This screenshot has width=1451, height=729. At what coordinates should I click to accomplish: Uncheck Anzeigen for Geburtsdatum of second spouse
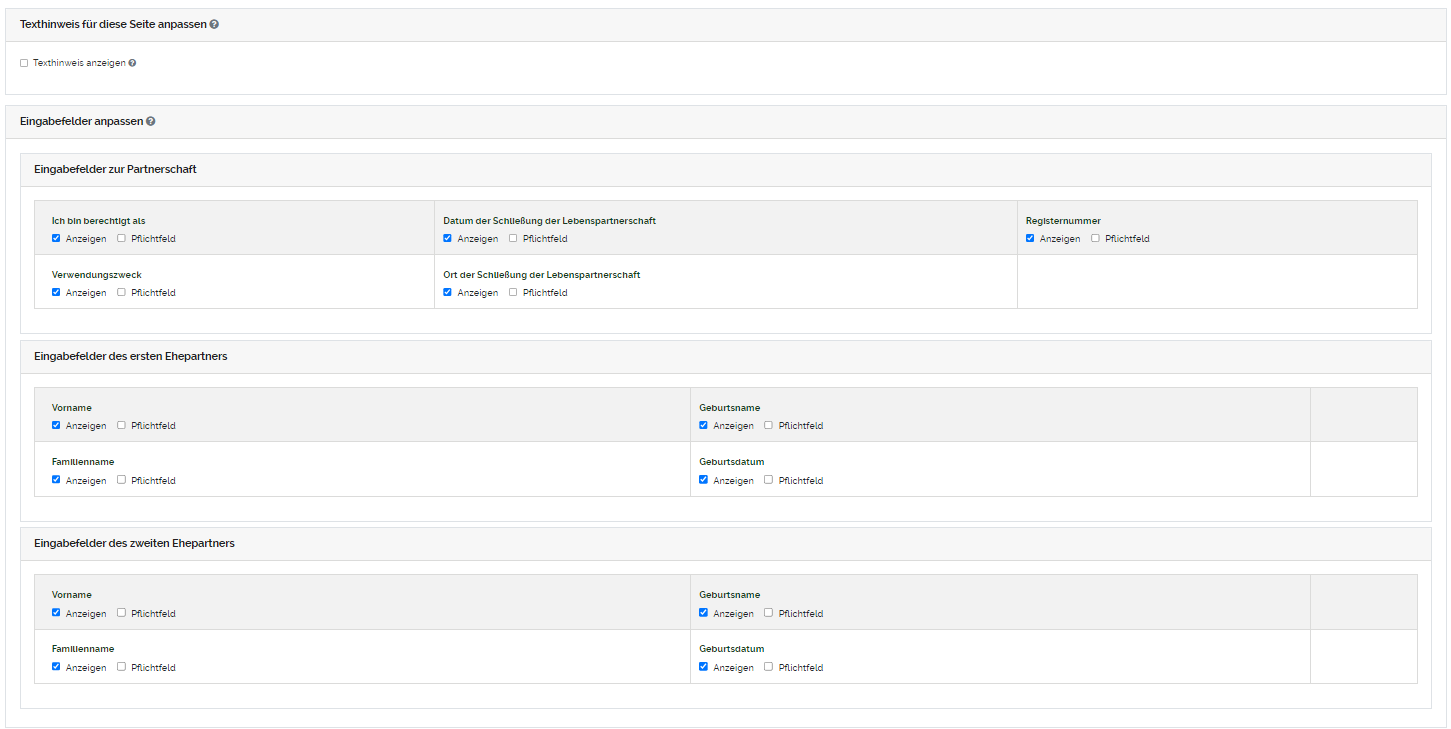pos(703,666)
